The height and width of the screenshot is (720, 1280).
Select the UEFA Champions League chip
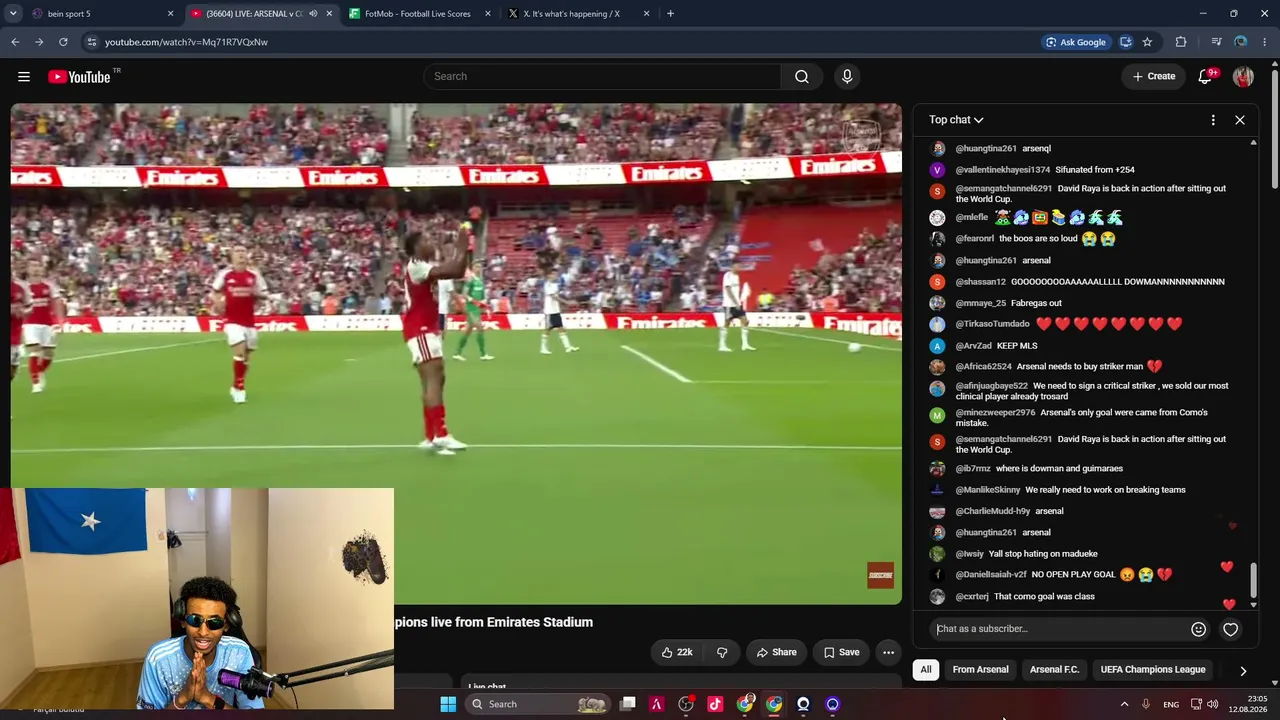point(1153,670)
